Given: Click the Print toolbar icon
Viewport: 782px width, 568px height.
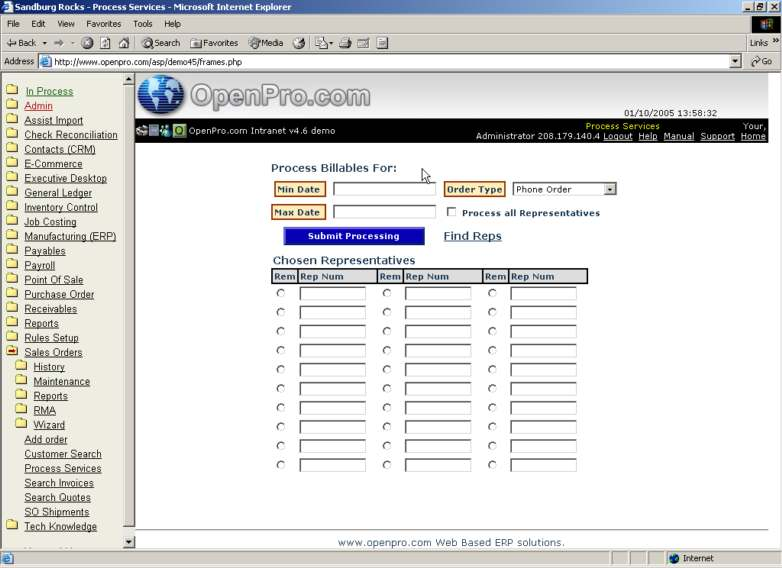Looking at the screenshot, I should 345,43.
